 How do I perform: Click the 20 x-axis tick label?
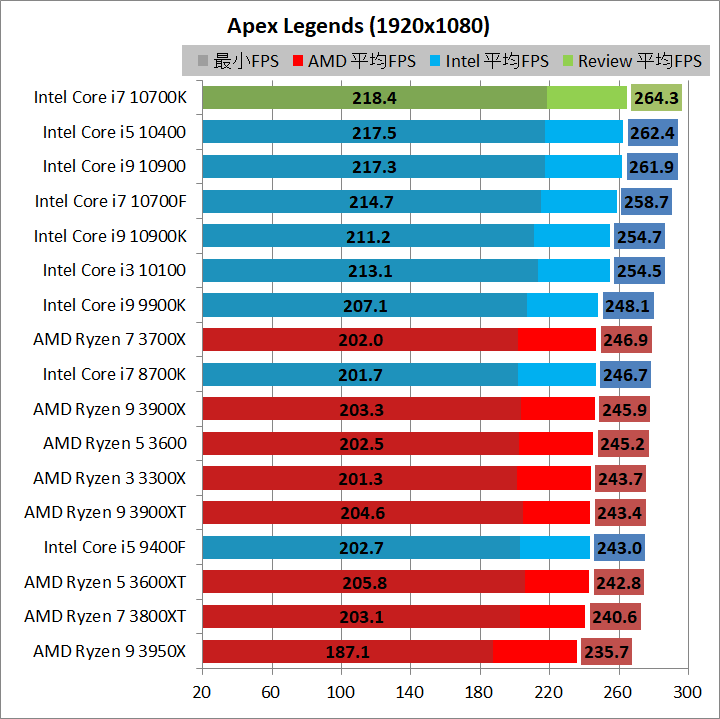point(202,692)
